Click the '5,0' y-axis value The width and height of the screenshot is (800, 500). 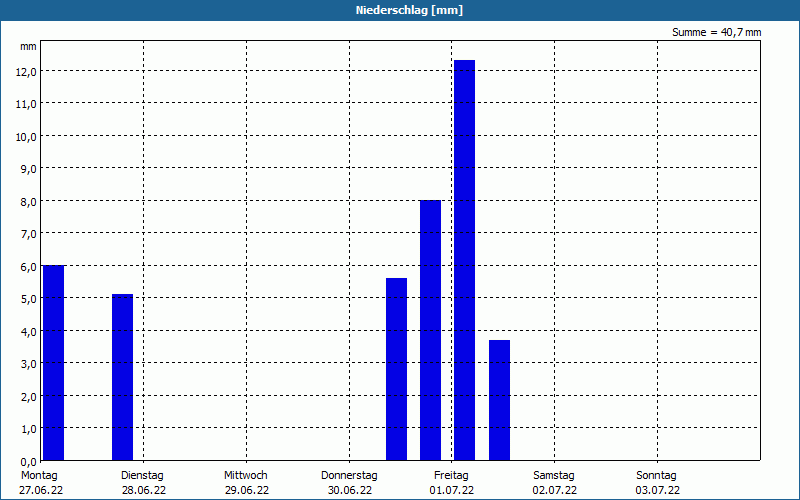click(29, 299)
